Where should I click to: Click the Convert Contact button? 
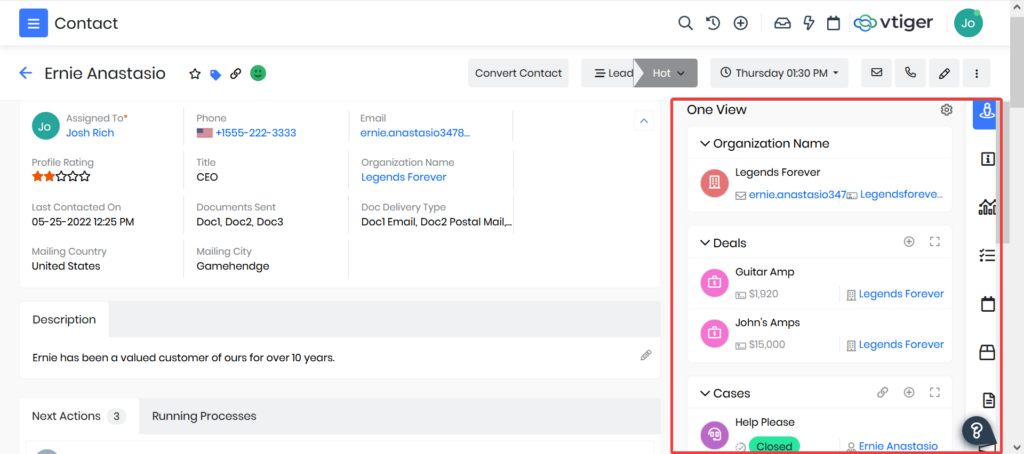pyautogui.click(x=518, y=73)
